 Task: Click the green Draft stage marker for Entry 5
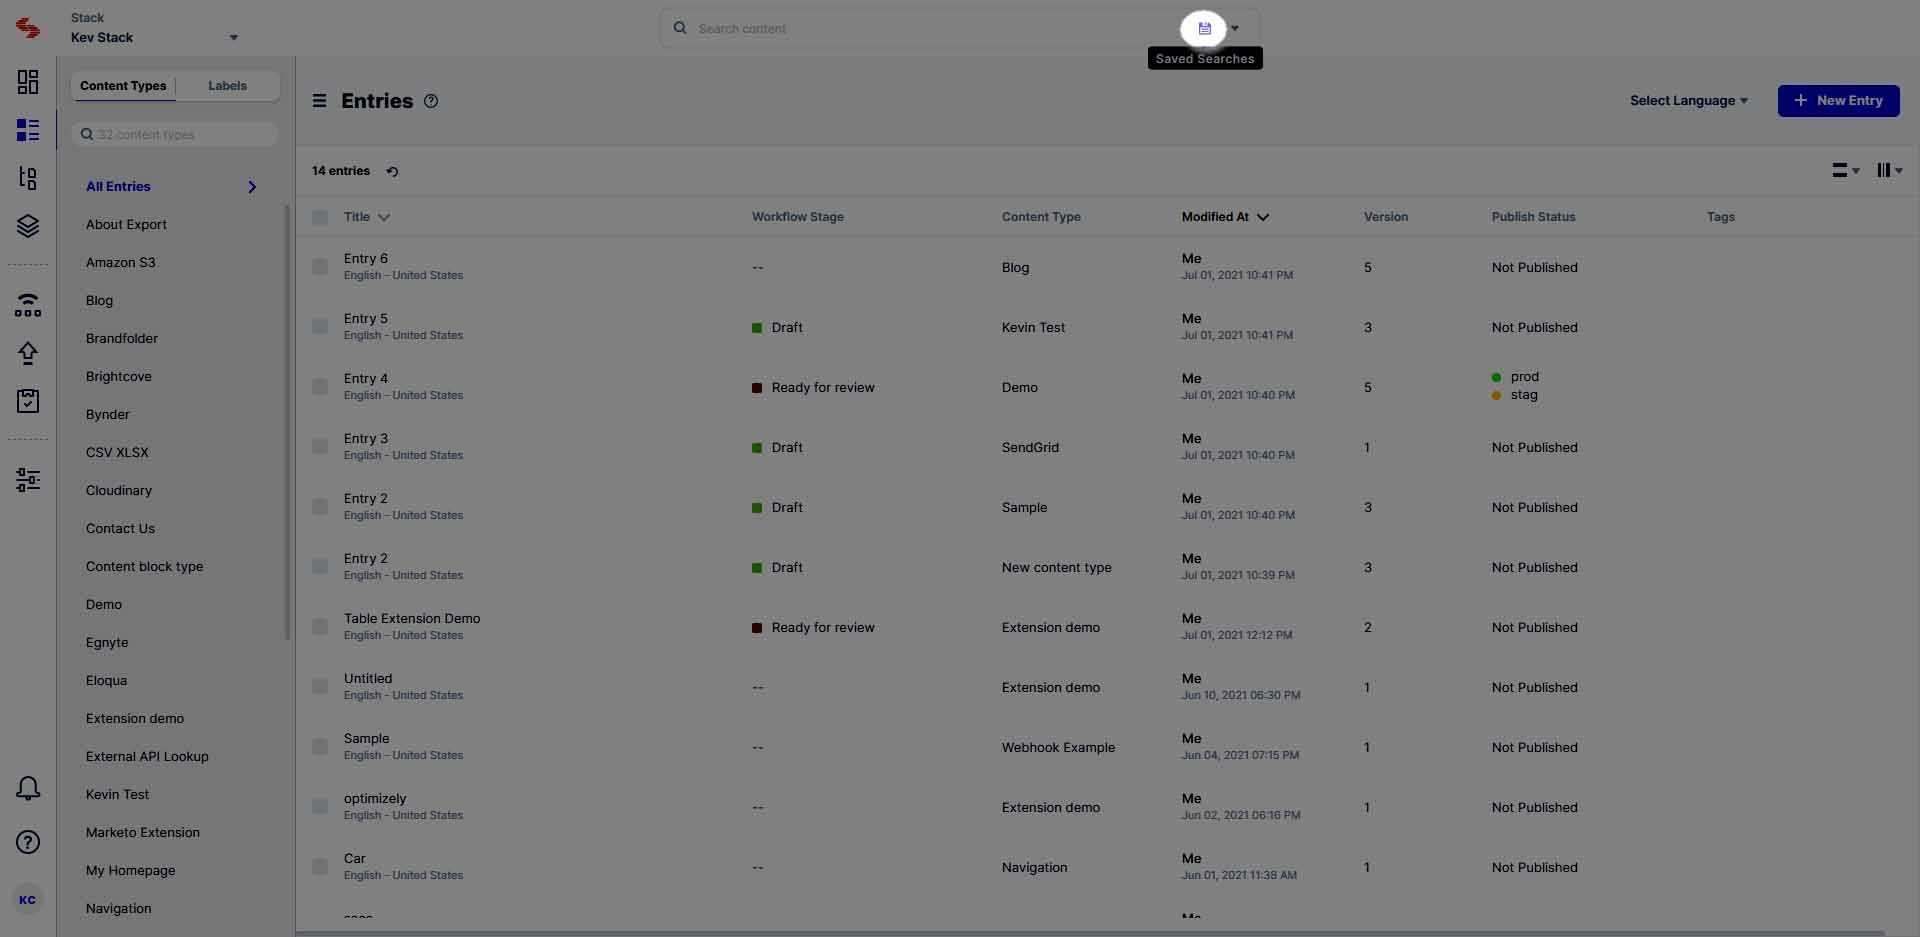757,328
